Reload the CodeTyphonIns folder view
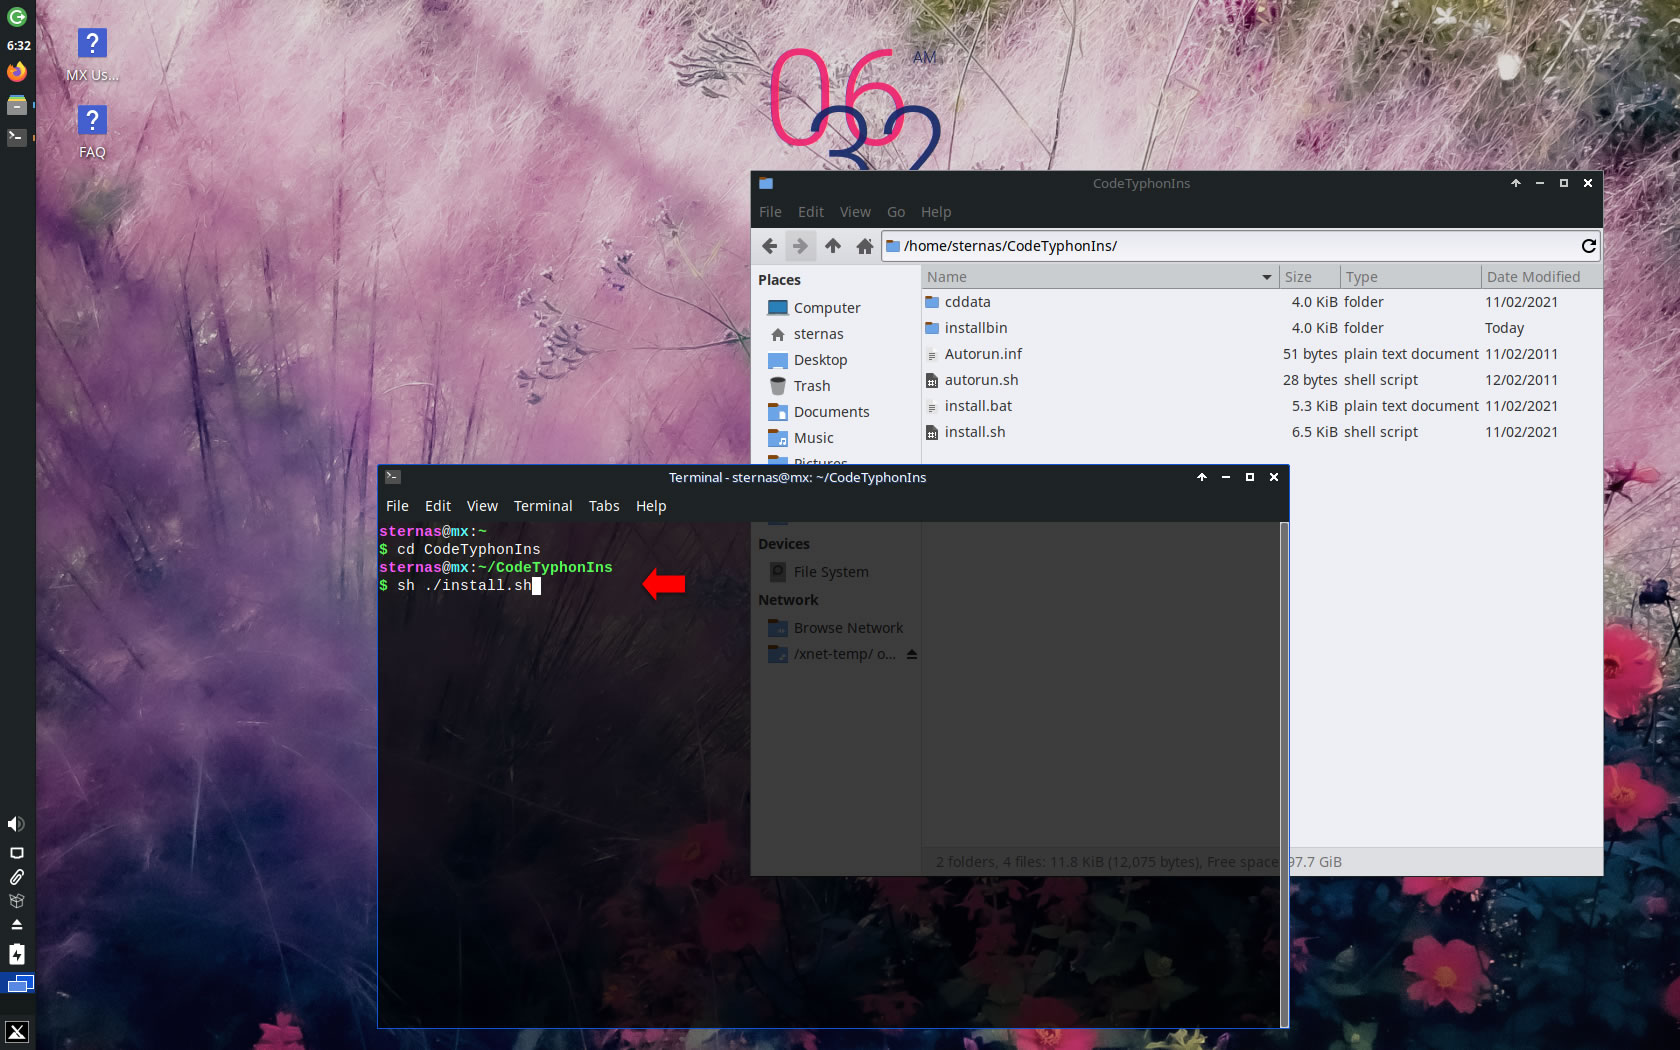Image resolution: width=1680 pixels, height=1050 pixels. (x=1588, y=246)
